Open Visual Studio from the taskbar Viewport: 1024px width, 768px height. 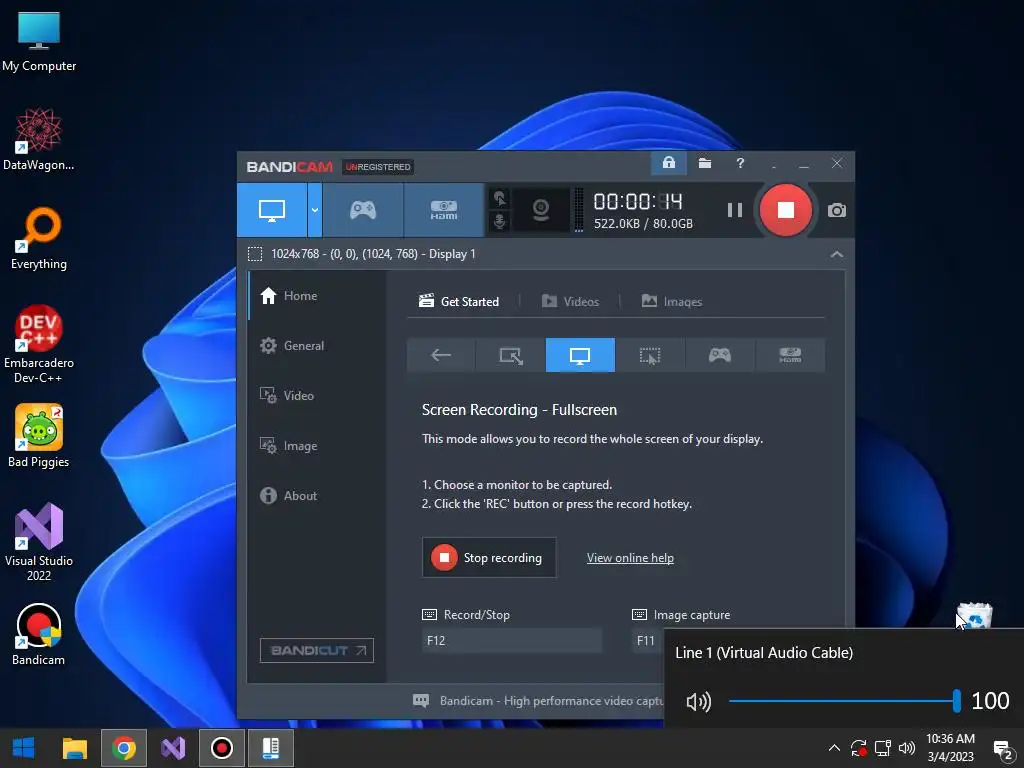click(173, 748)
